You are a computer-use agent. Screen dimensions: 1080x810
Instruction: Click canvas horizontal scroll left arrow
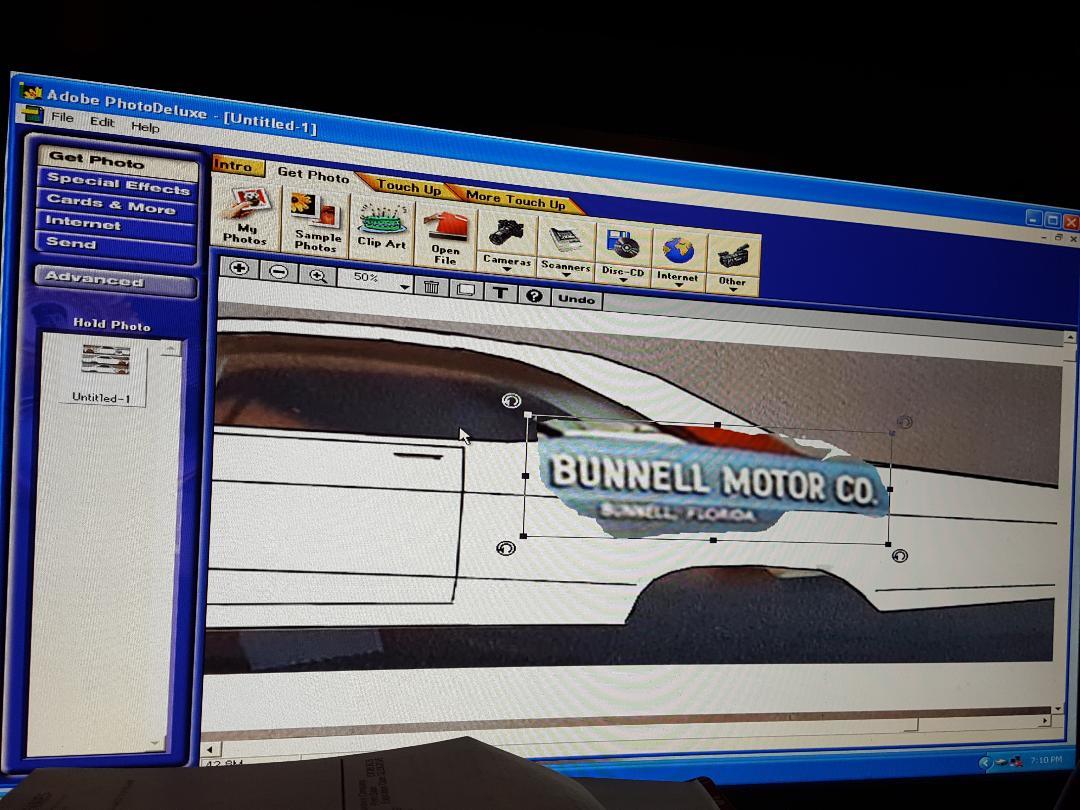click(209, 749)
